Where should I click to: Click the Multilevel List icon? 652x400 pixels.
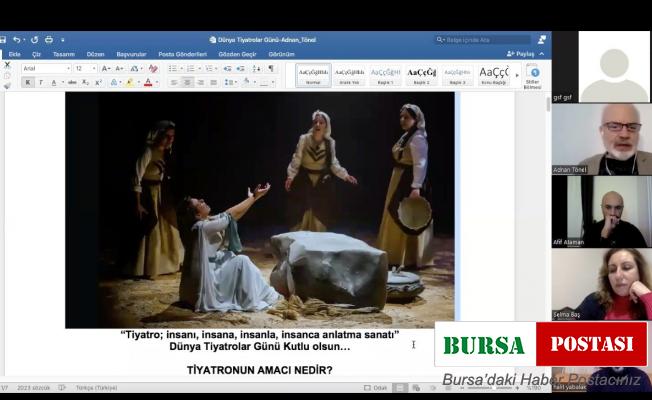click(x=209, y=68)
